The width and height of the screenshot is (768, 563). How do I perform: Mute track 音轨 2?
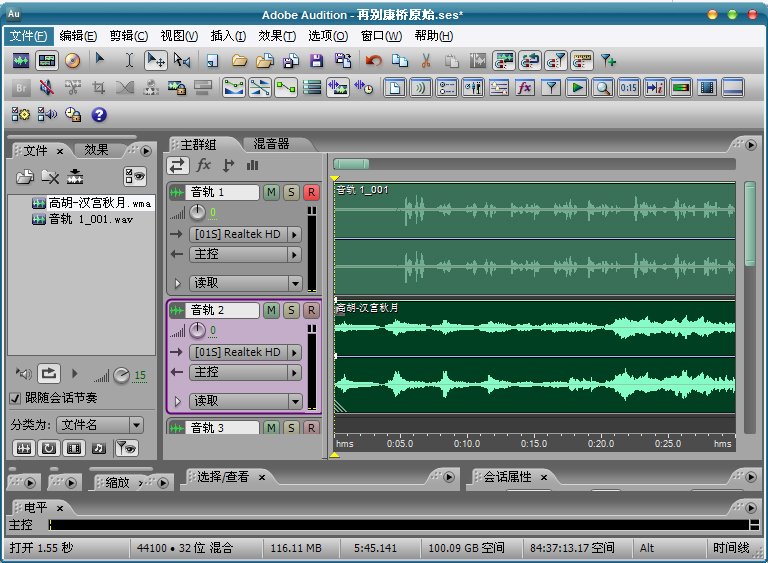271,310
